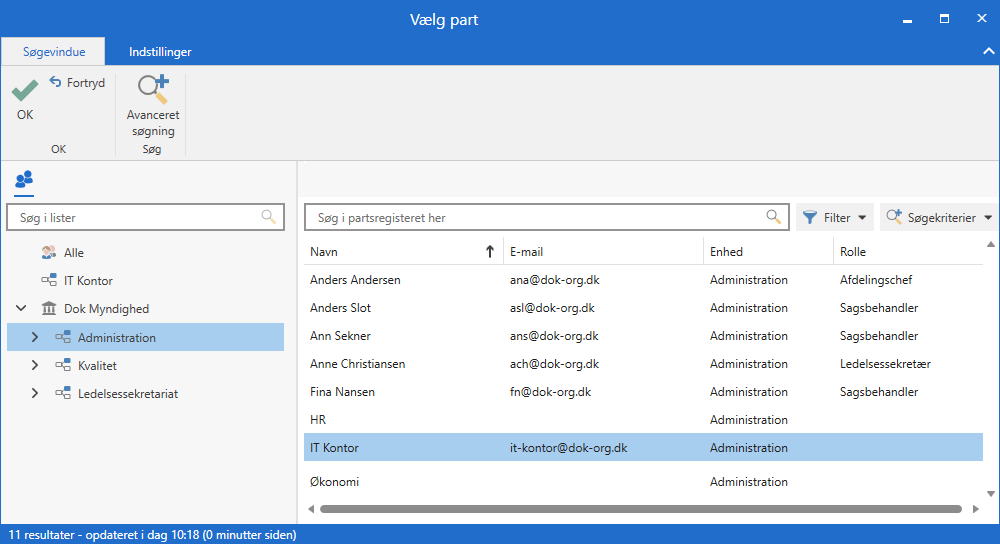The image size is (1000, 544).
Task: Collapse the Dok Myndighed node
Action: (x=21, y=309)
